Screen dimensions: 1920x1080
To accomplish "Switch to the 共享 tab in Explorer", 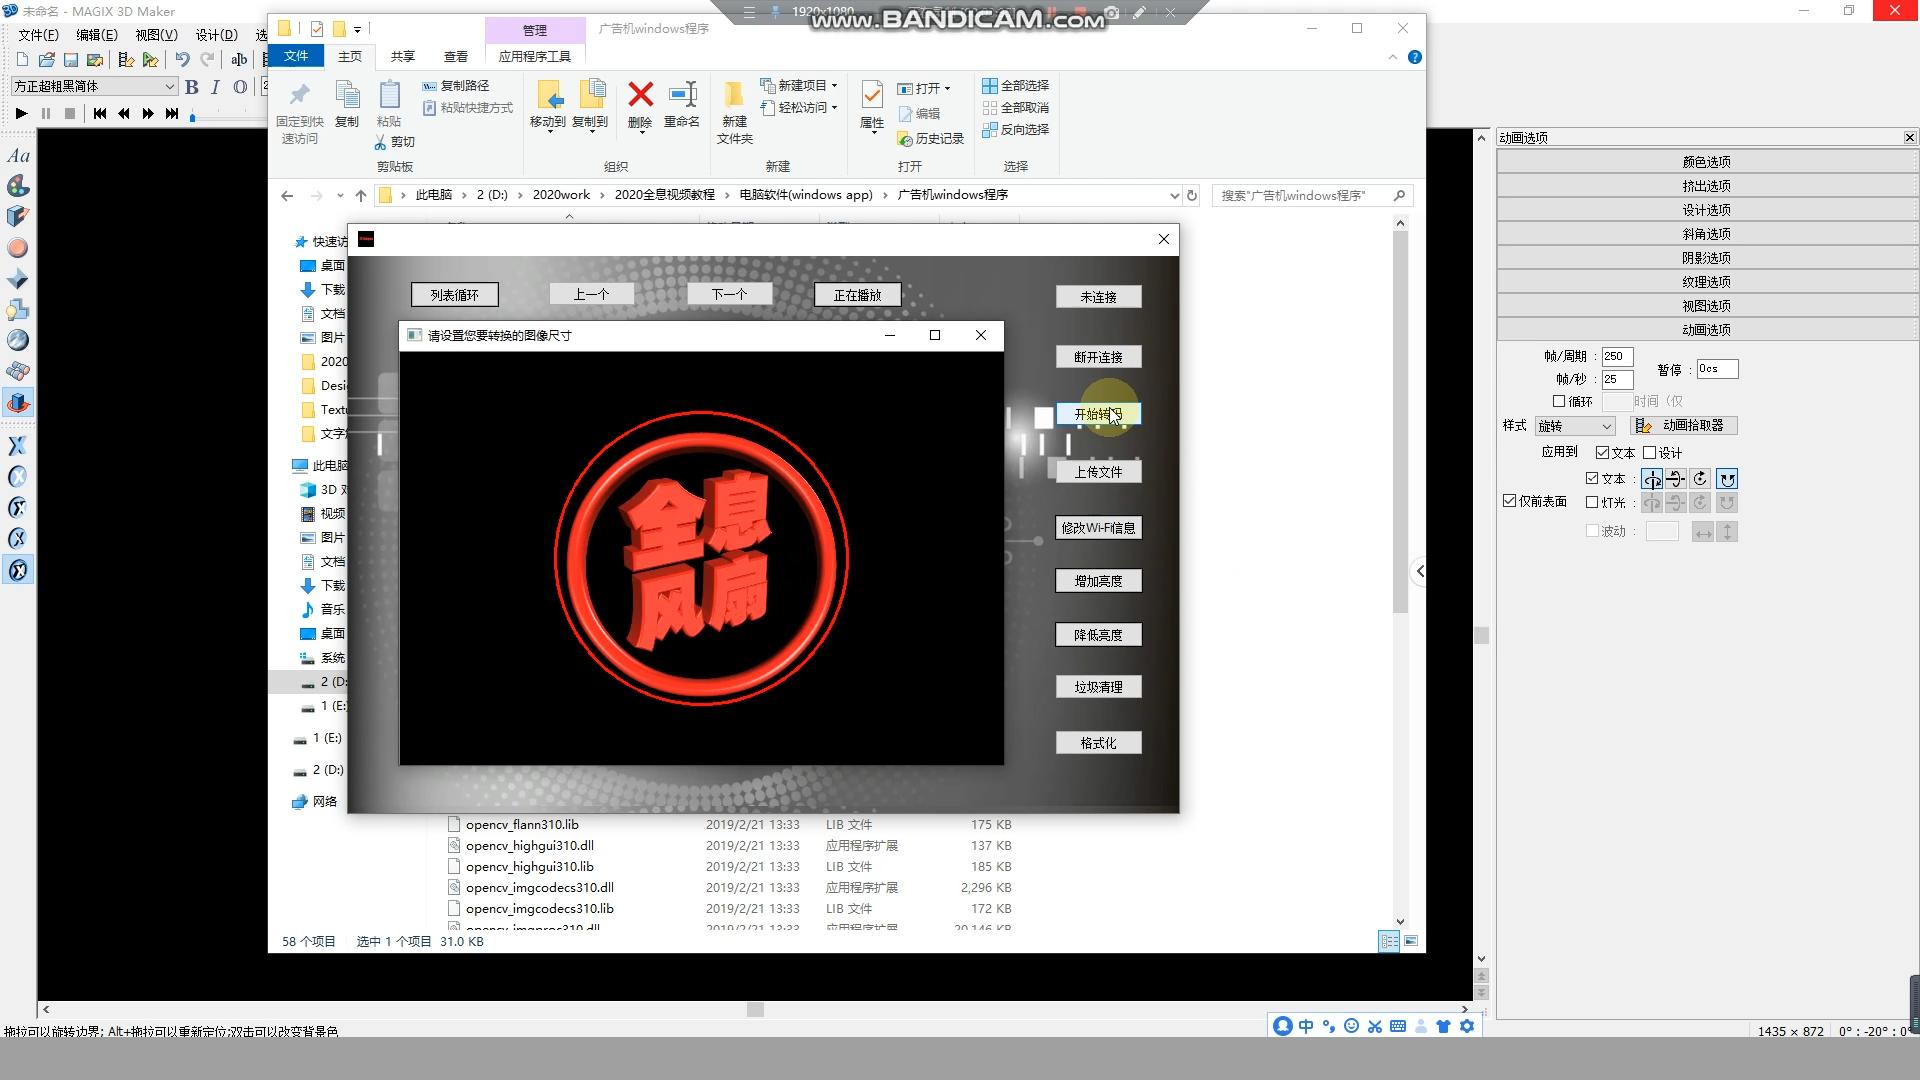I will [402, 57].
